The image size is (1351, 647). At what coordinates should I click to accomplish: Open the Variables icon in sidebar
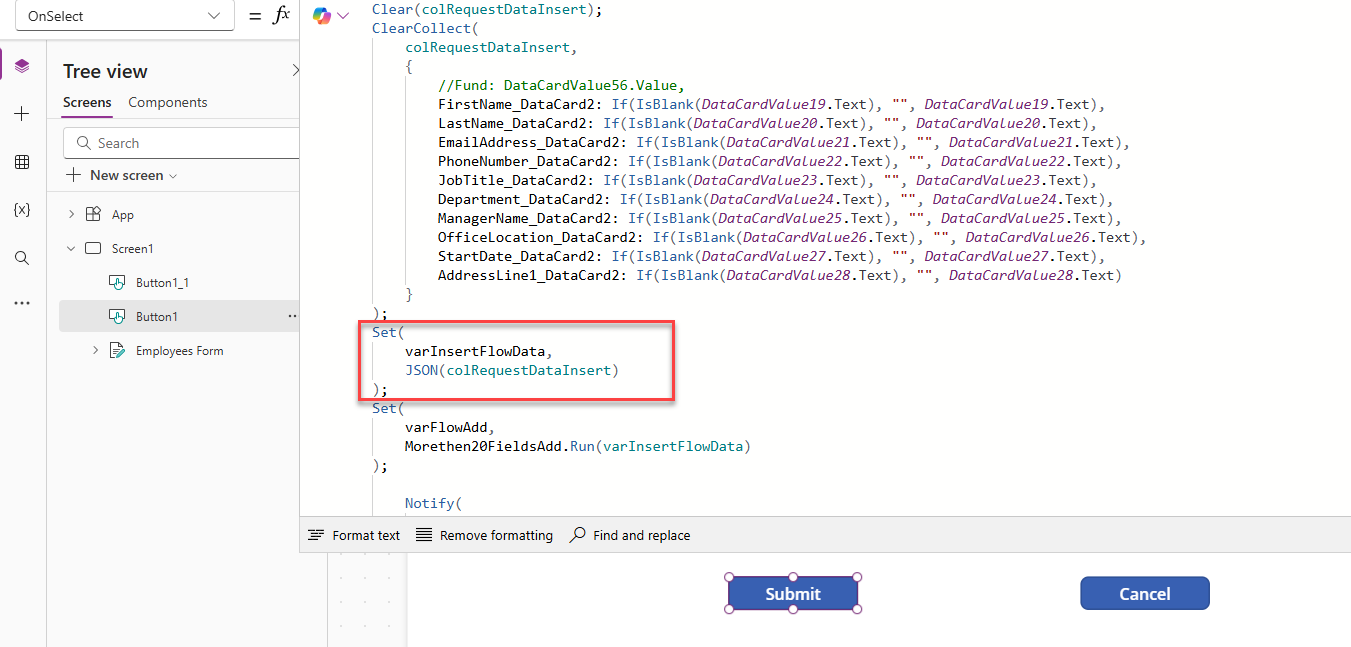tap(22, 210)
